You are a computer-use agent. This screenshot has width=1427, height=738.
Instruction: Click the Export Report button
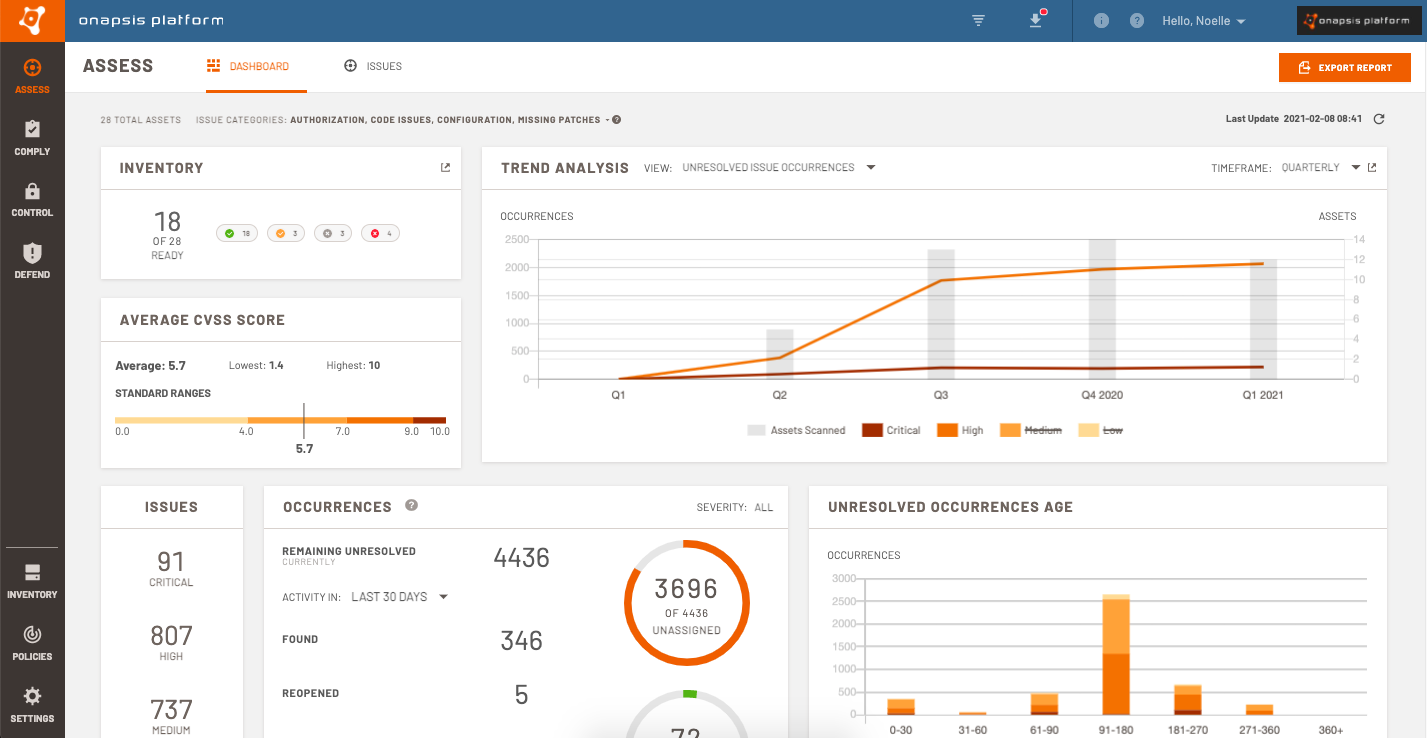1344,67
